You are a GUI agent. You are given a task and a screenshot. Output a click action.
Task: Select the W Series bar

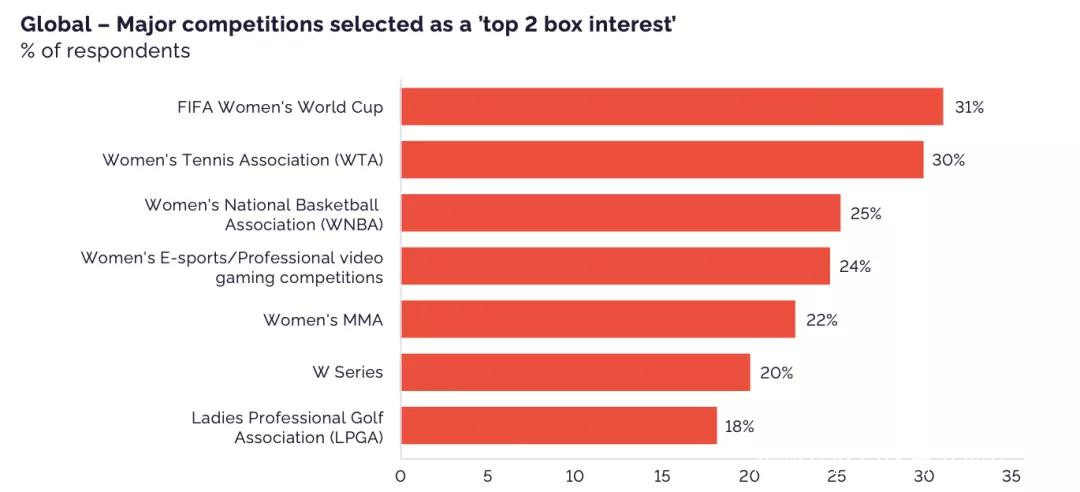[575, 373]
